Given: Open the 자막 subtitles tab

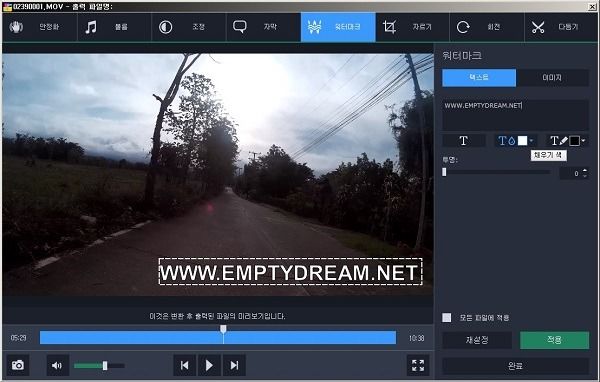Looking at the screenshot, I should (x=264, y=27).
